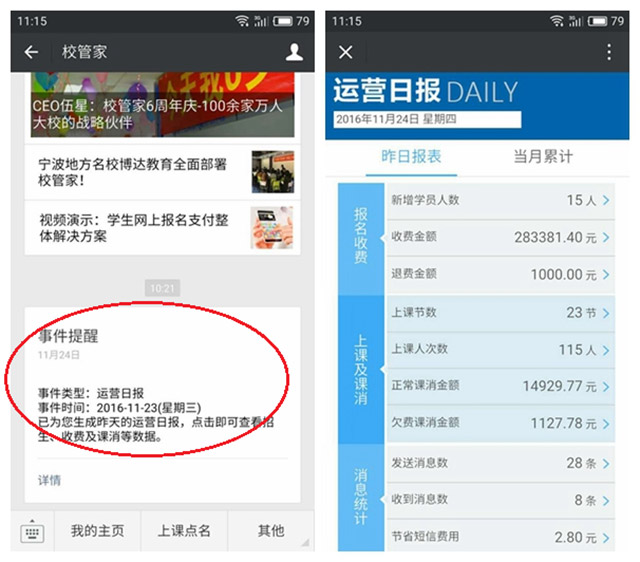Expand 收费金额 row chevron
Image resolution: width=640 pixels, height=562 pixels.
pos(605,237)
